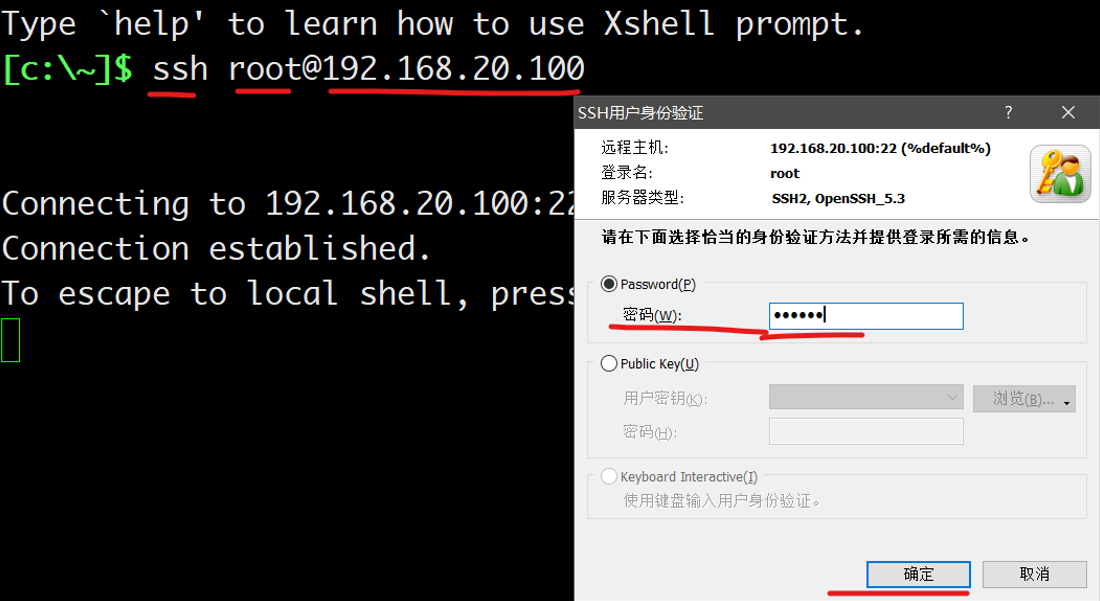Click the green terminal cursor block
The height and width of the screenshot is (601, 1100).
11,340
